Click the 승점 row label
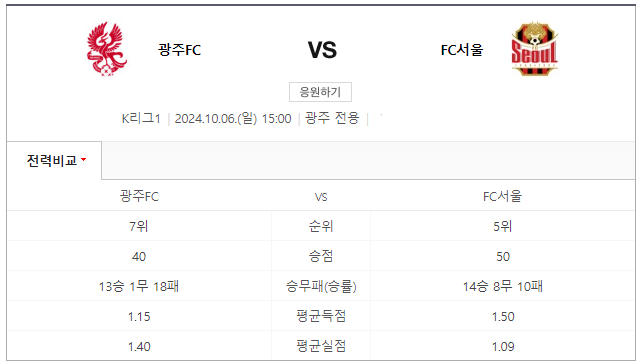Image resolution: width=644 pixels, height=364 pixels. 321,256
